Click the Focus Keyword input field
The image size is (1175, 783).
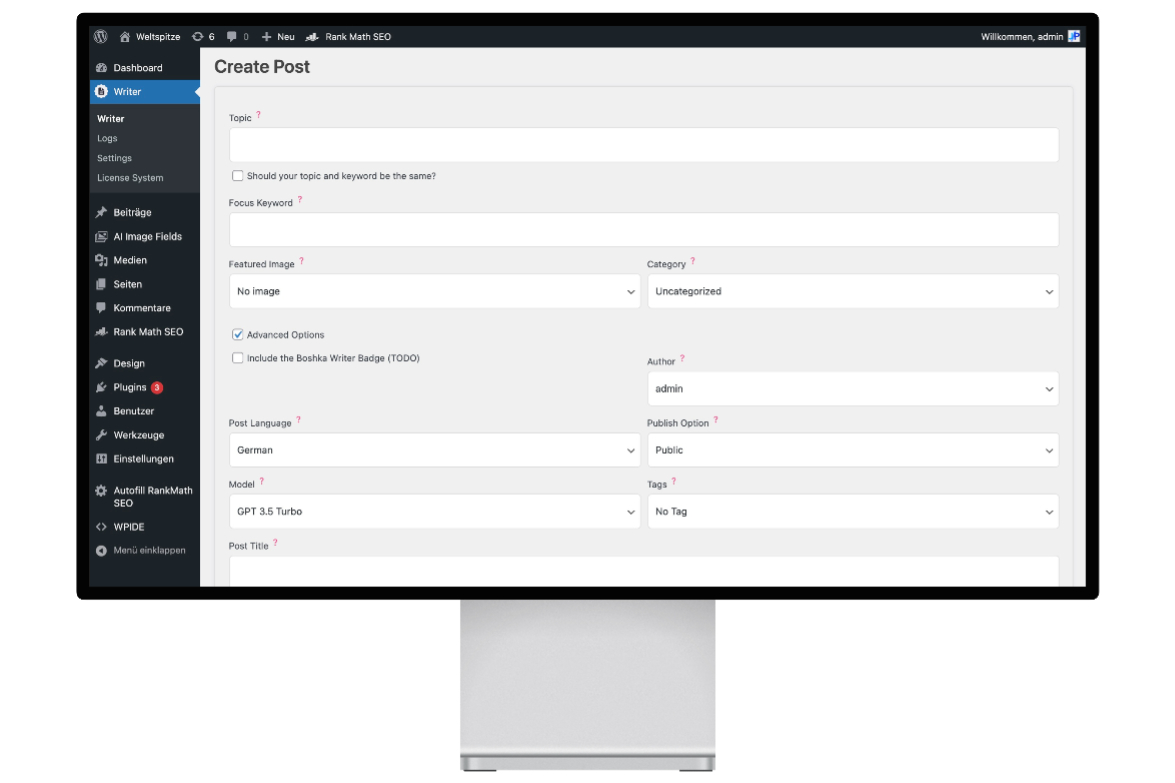point(643,230)
